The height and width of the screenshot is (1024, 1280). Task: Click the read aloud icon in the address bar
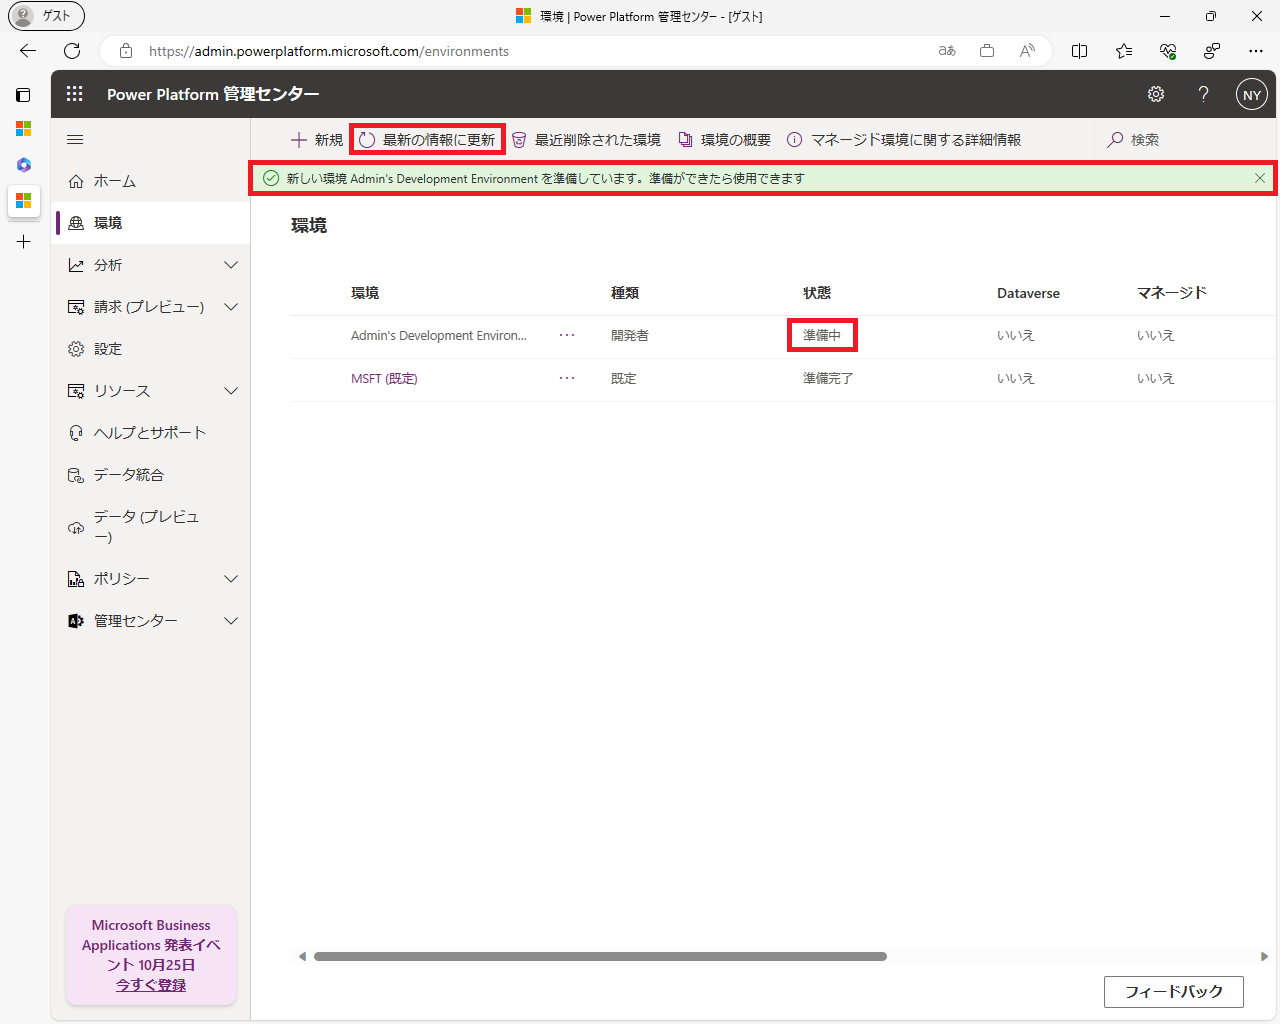coord(1027,51)
